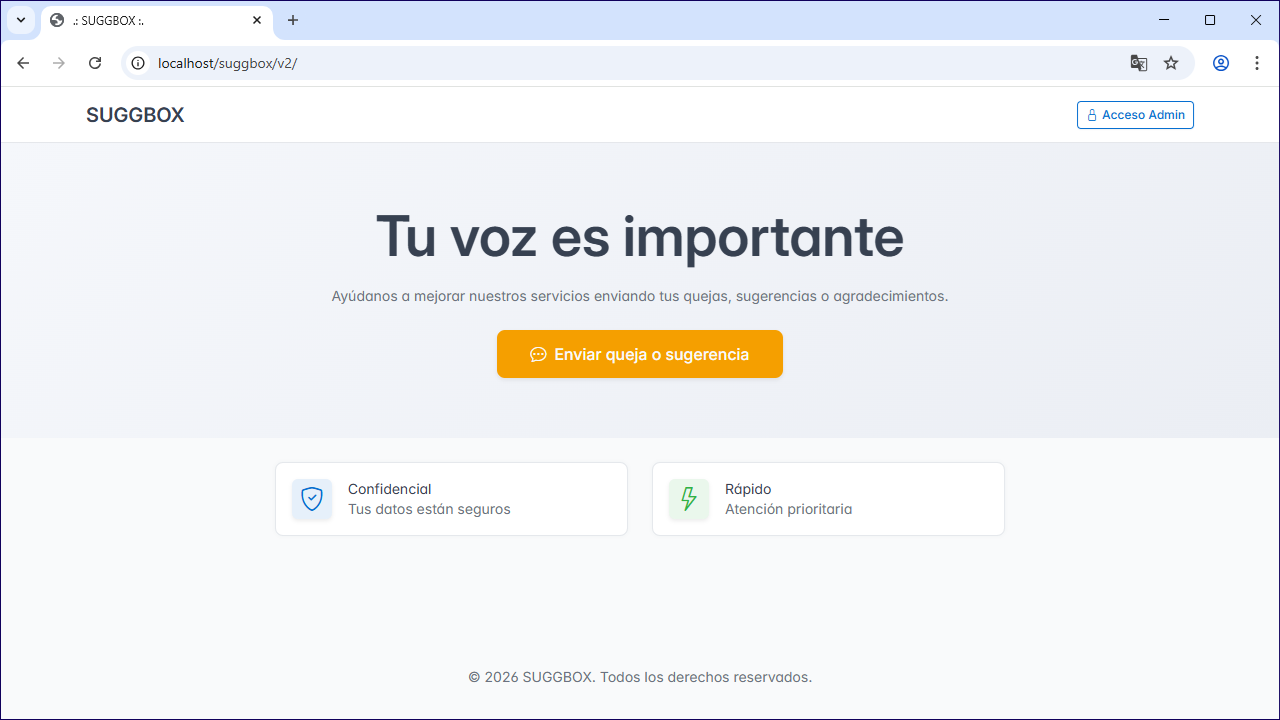The width and height of the screenshot is (1280, 720).
Task: Click the lightning bolt icon on Rápido card
Action: point(689,499)
